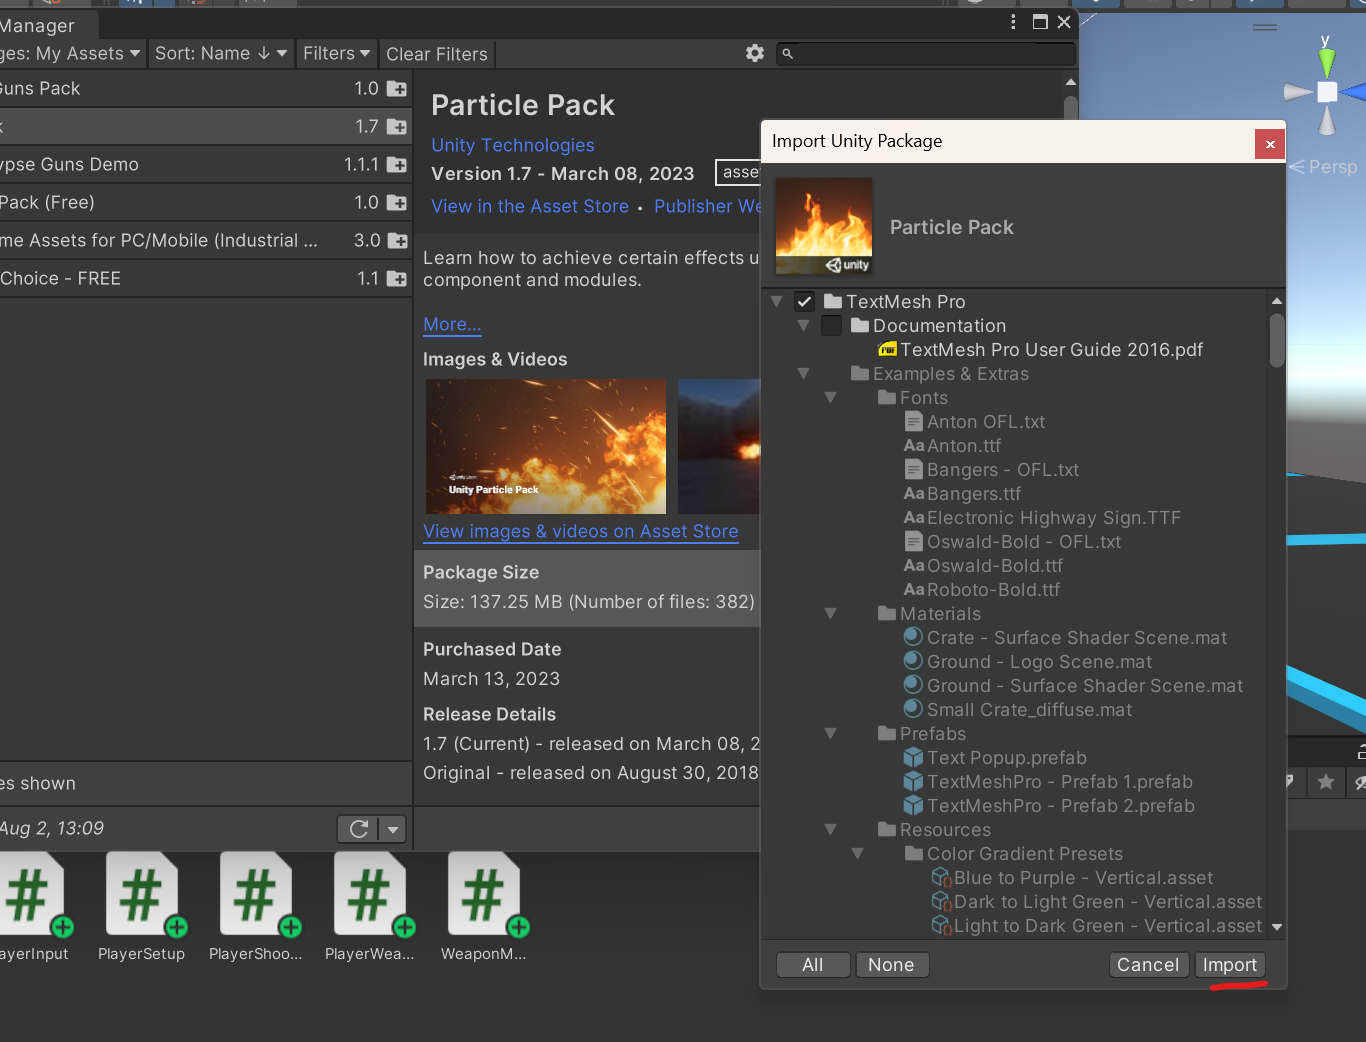Screen dimensions: 1366x1042
Task: Click Dark to Light Green asset icon
Action: [x=941, y=901]
